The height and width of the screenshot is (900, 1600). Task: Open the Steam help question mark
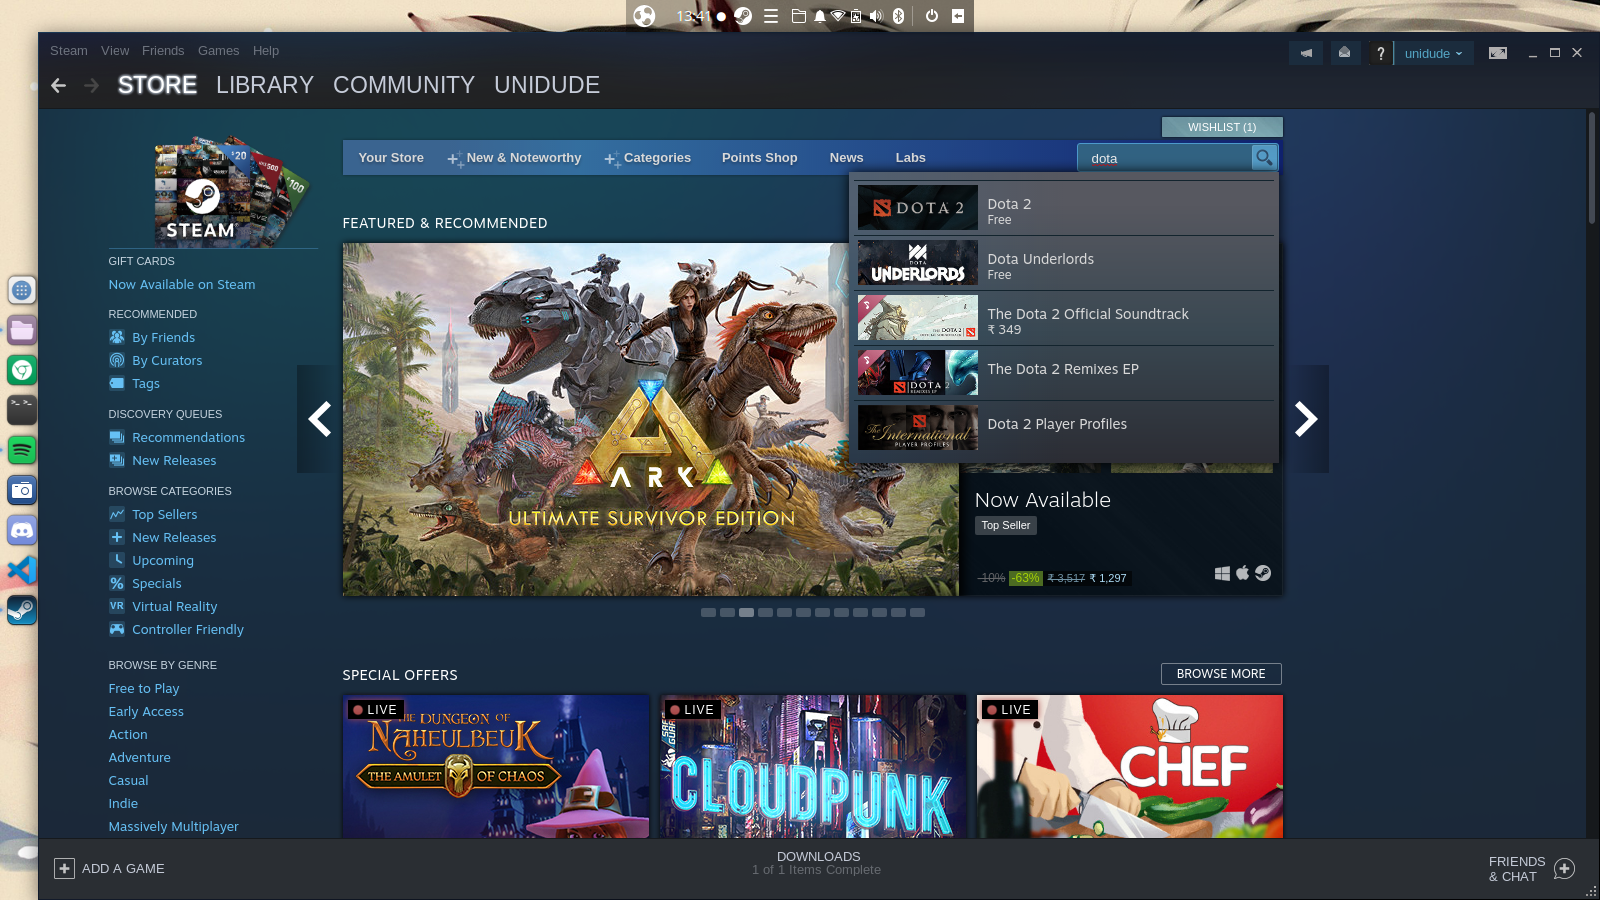[1380, 53]
